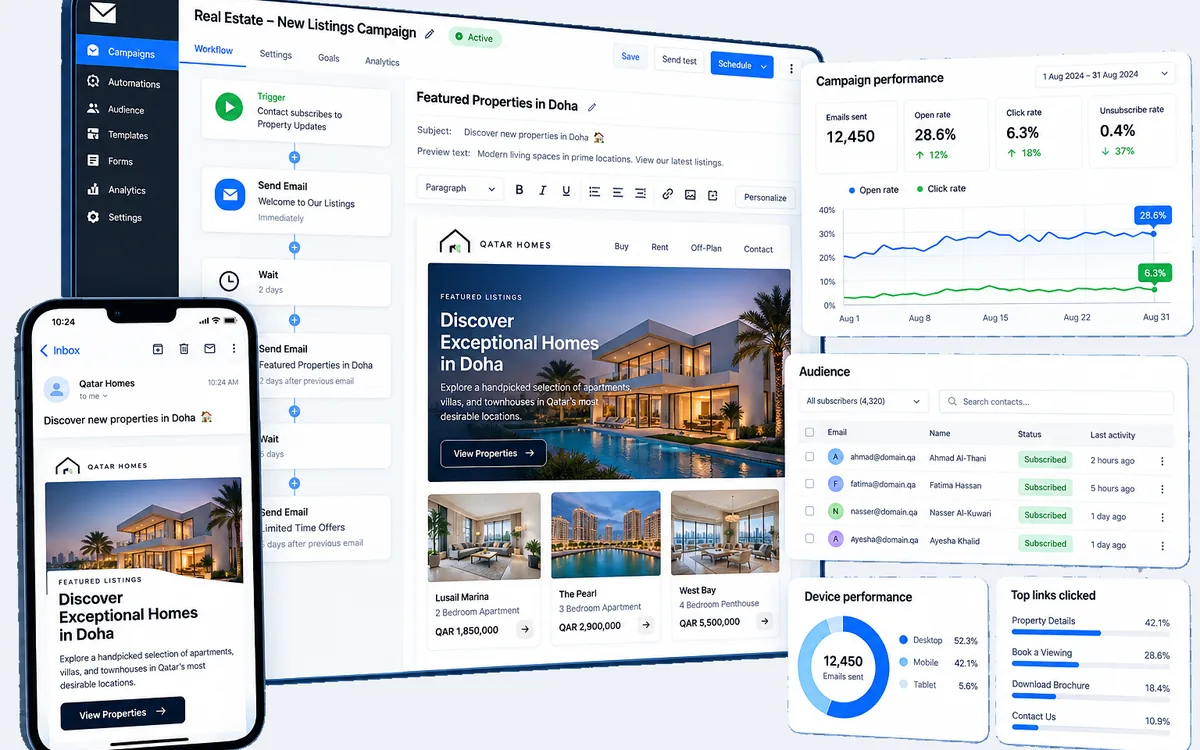Viewport: 1200px width, 750px height.
Task: Open Forms in the sidebar
Action: (x=110, y=161)
